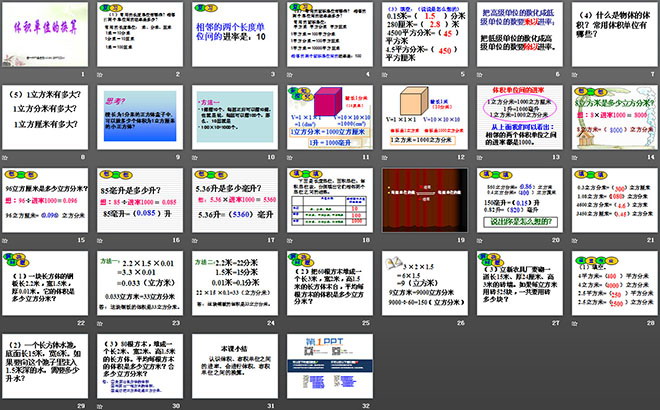Select slide 6 thumbnail 把高级单位的数化成低级单位
660x410 pixels.
click(520, 35)
